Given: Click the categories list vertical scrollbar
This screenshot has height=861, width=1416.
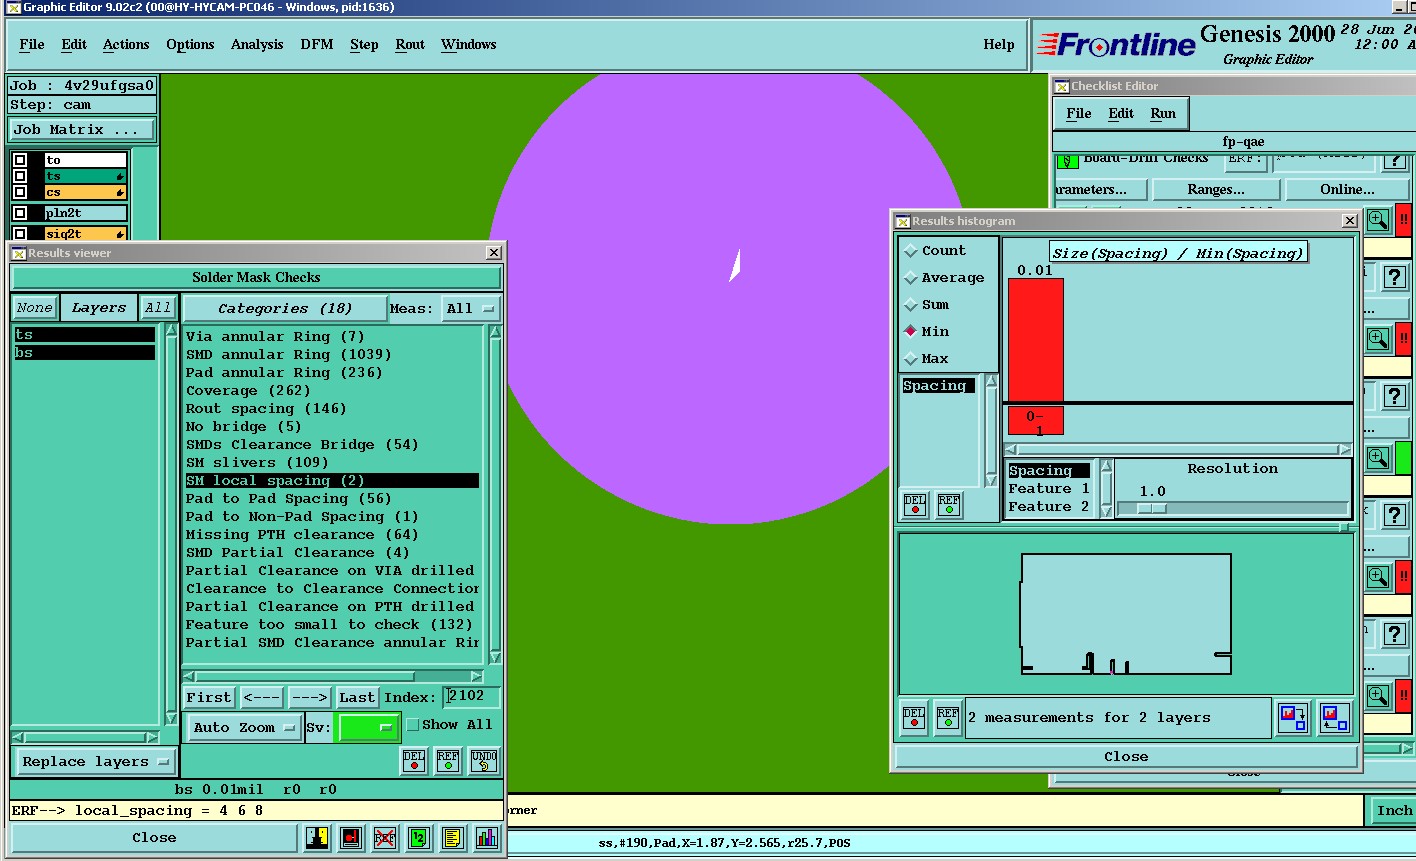Looking at the screenshot, I should click(x=494, y=495).
